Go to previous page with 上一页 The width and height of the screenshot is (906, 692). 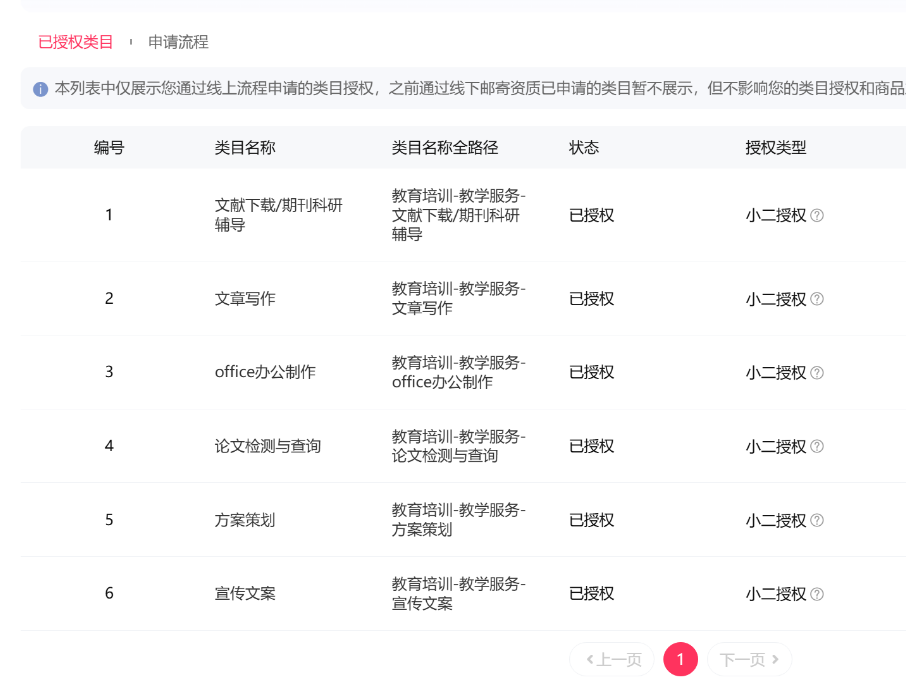pyautogui.click(x=612, y=659)
